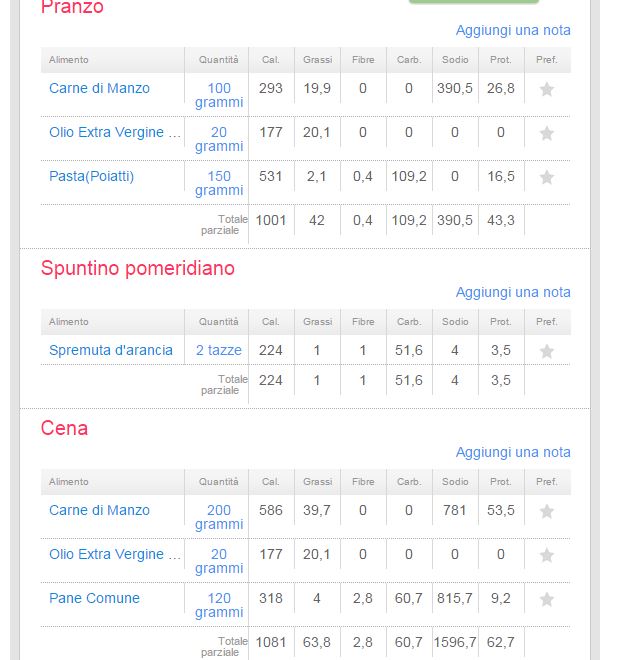Viewport: 621px width, 660px height.
Task: Open Pasta(Poiatti) food details
Action: click(x=91, y=176)
